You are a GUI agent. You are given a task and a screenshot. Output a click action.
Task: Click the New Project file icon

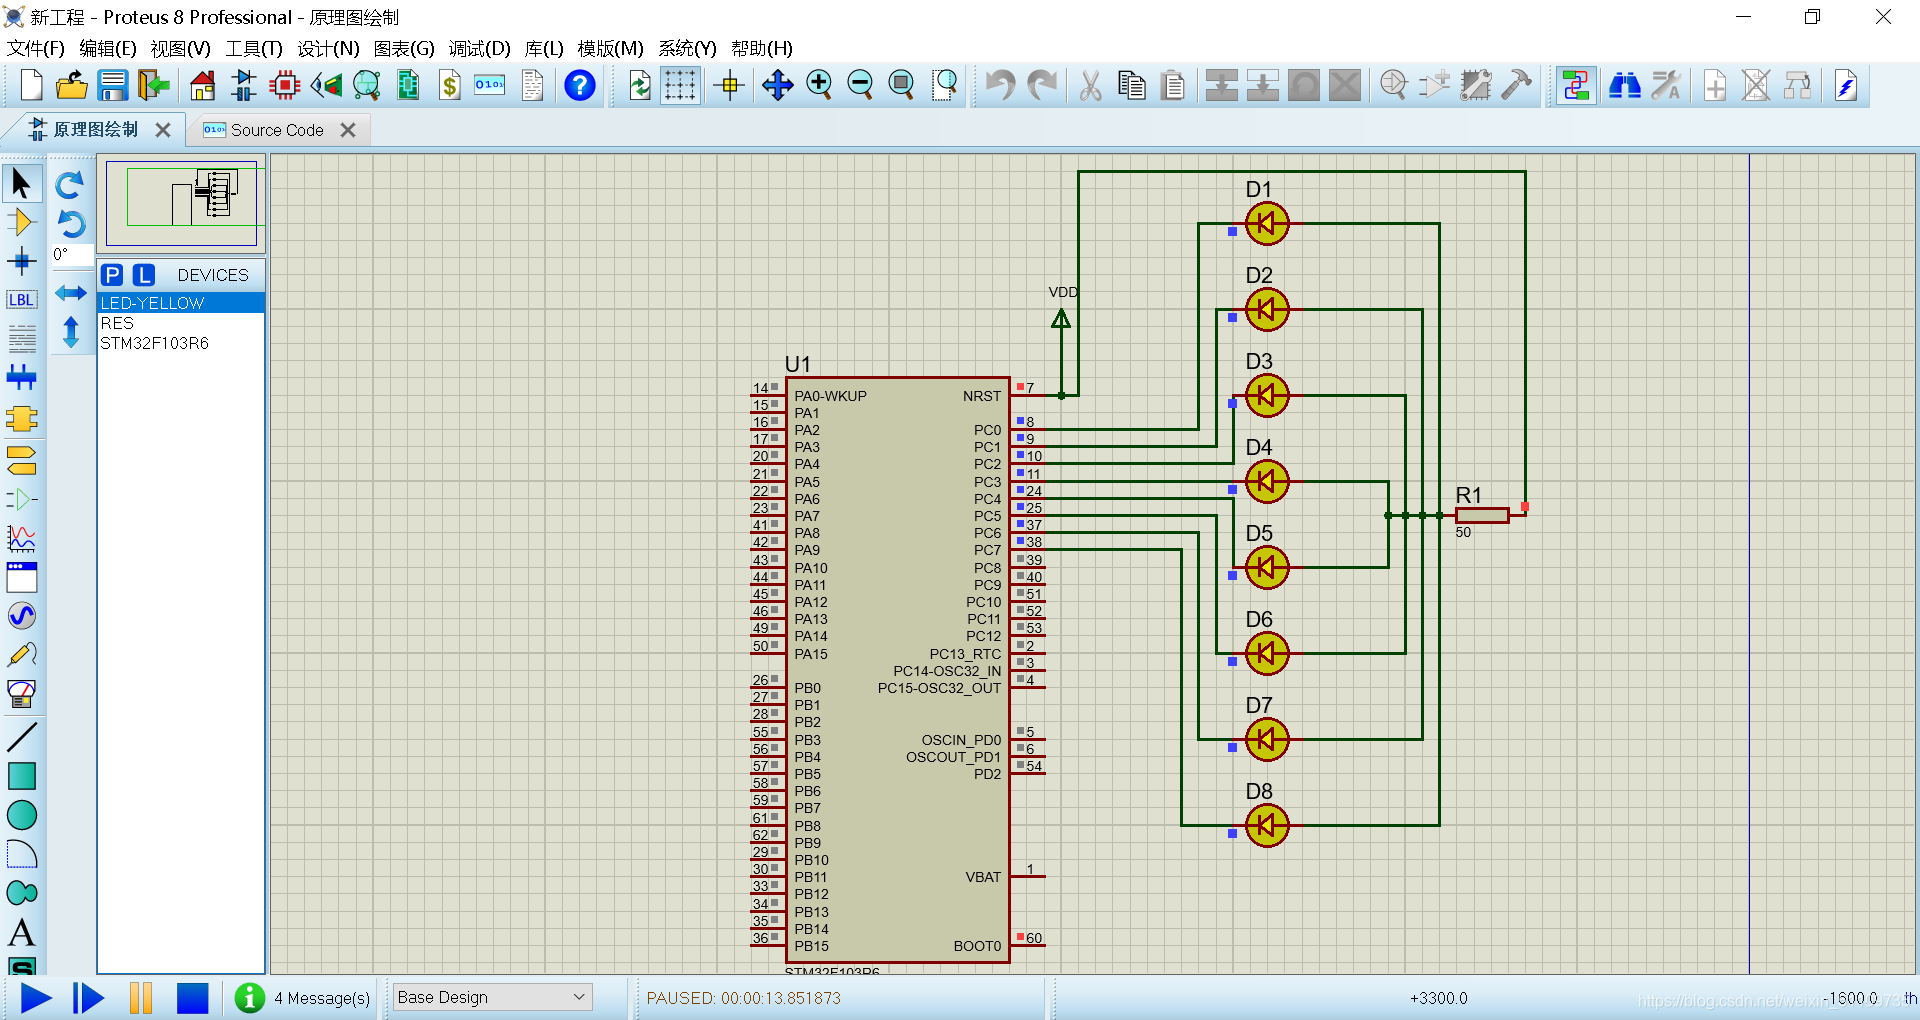[31, 86]
